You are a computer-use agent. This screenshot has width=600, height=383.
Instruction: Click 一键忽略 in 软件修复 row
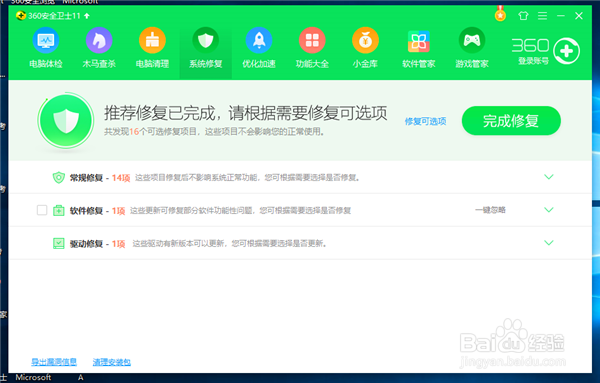pyautogui.click(x=490, y=210)
